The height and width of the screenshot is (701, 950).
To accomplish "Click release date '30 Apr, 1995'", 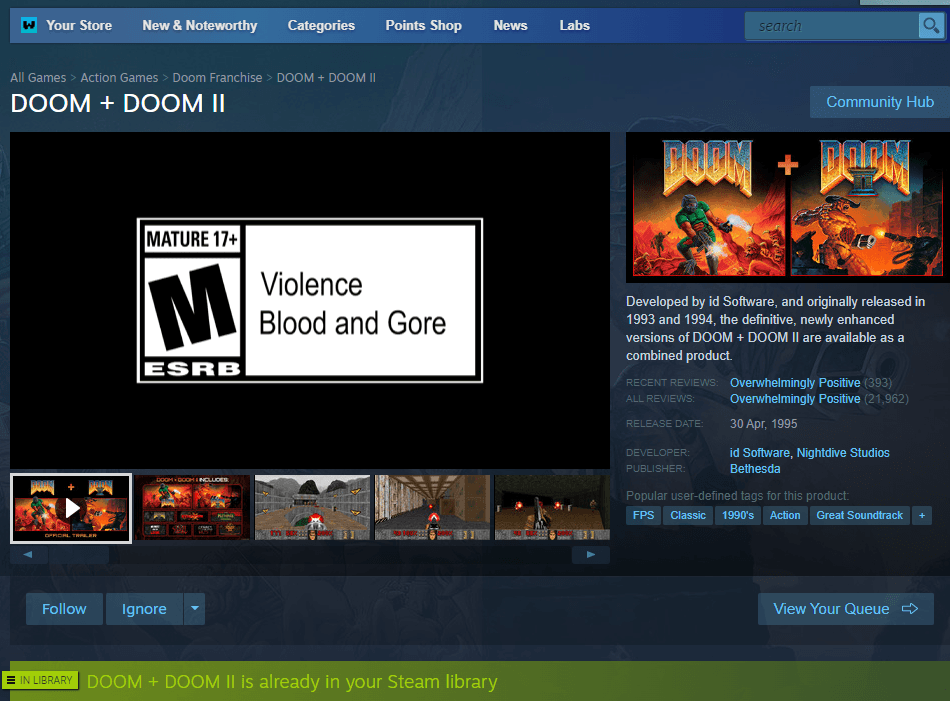I will coord(763,424).
